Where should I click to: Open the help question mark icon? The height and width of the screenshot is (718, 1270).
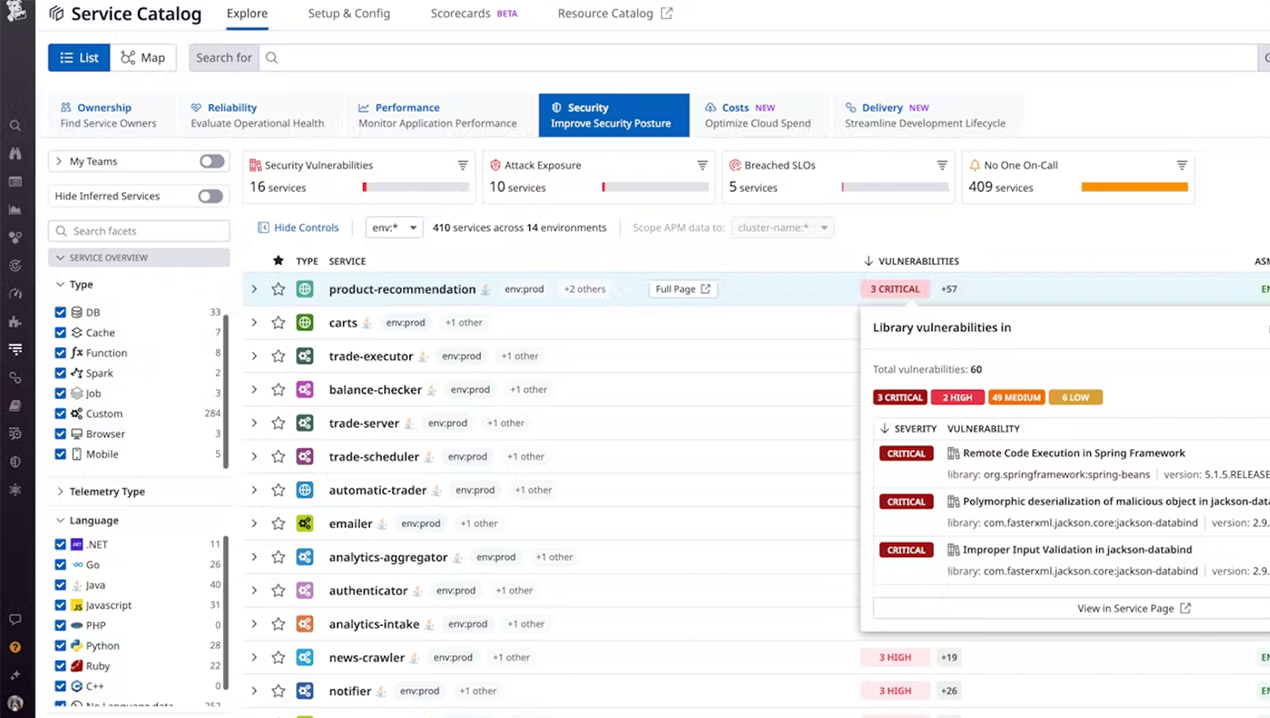[x=15, y=647]
